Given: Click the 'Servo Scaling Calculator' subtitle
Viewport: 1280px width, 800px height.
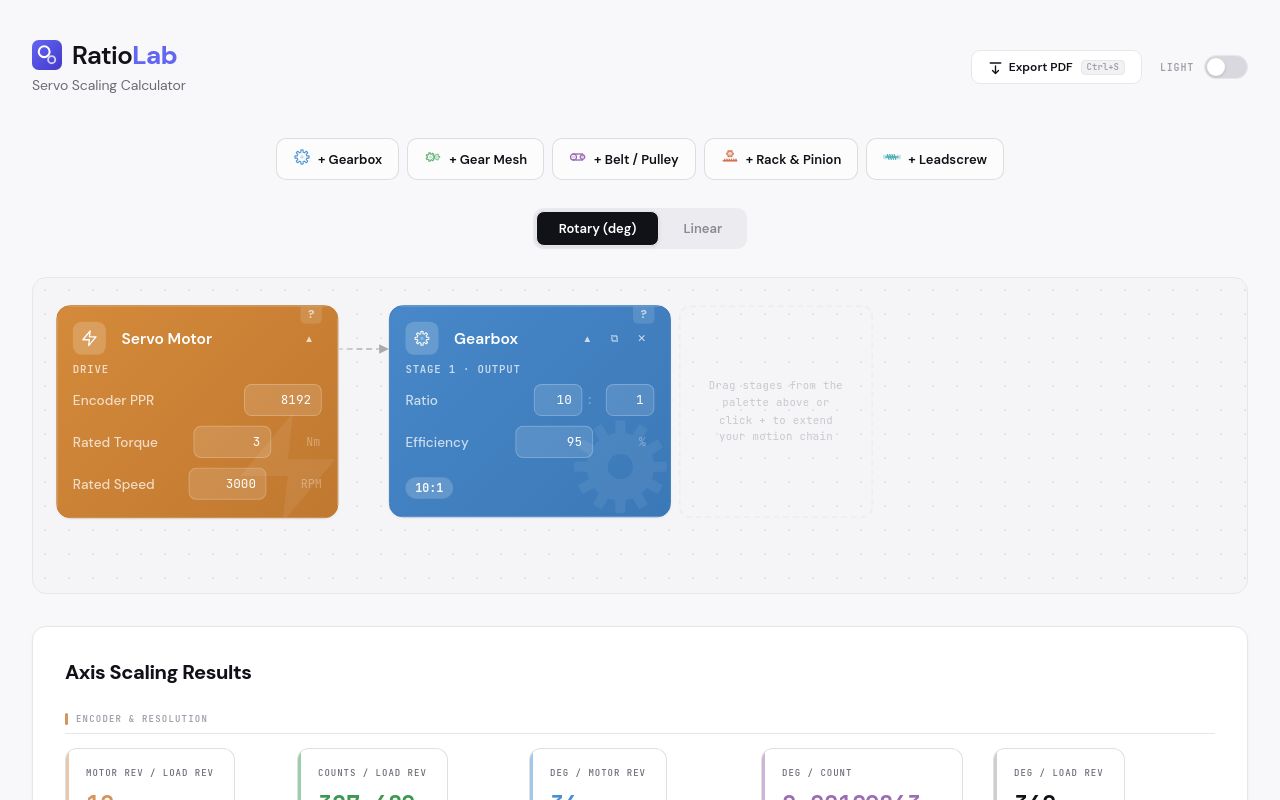Looking at the screenshot, I should coord(109,85).
